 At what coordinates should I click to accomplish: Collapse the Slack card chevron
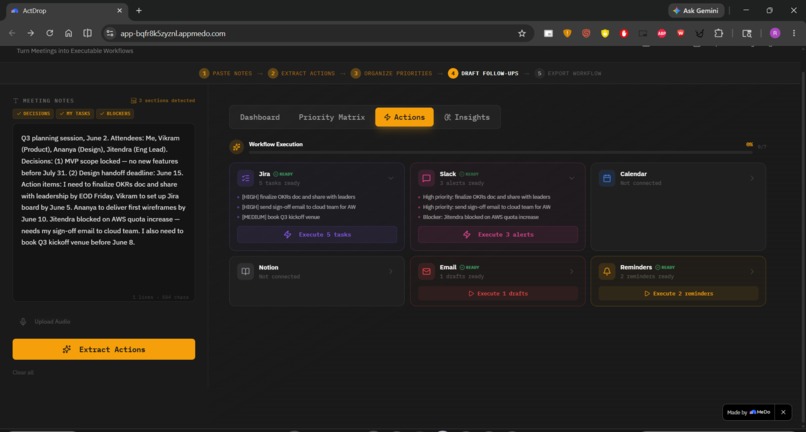click(x=572, y=178)
